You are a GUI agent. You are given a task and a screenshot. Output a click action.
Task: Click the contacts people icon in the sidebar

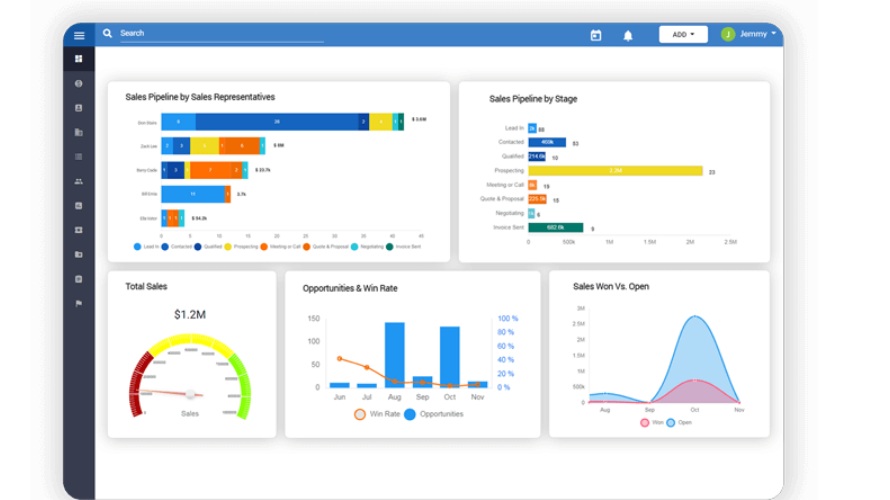(79, 181)
